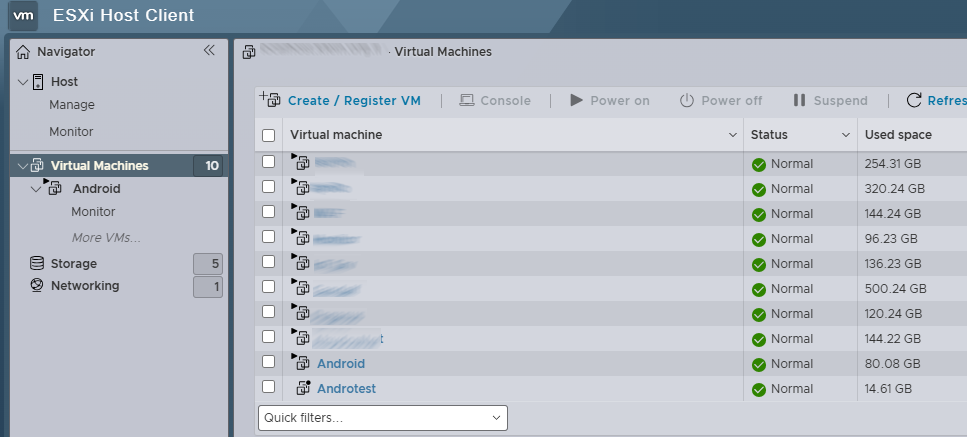Open the Androtest VM link in table
This screenshot has width=967, height=437.
coord(347,389)
